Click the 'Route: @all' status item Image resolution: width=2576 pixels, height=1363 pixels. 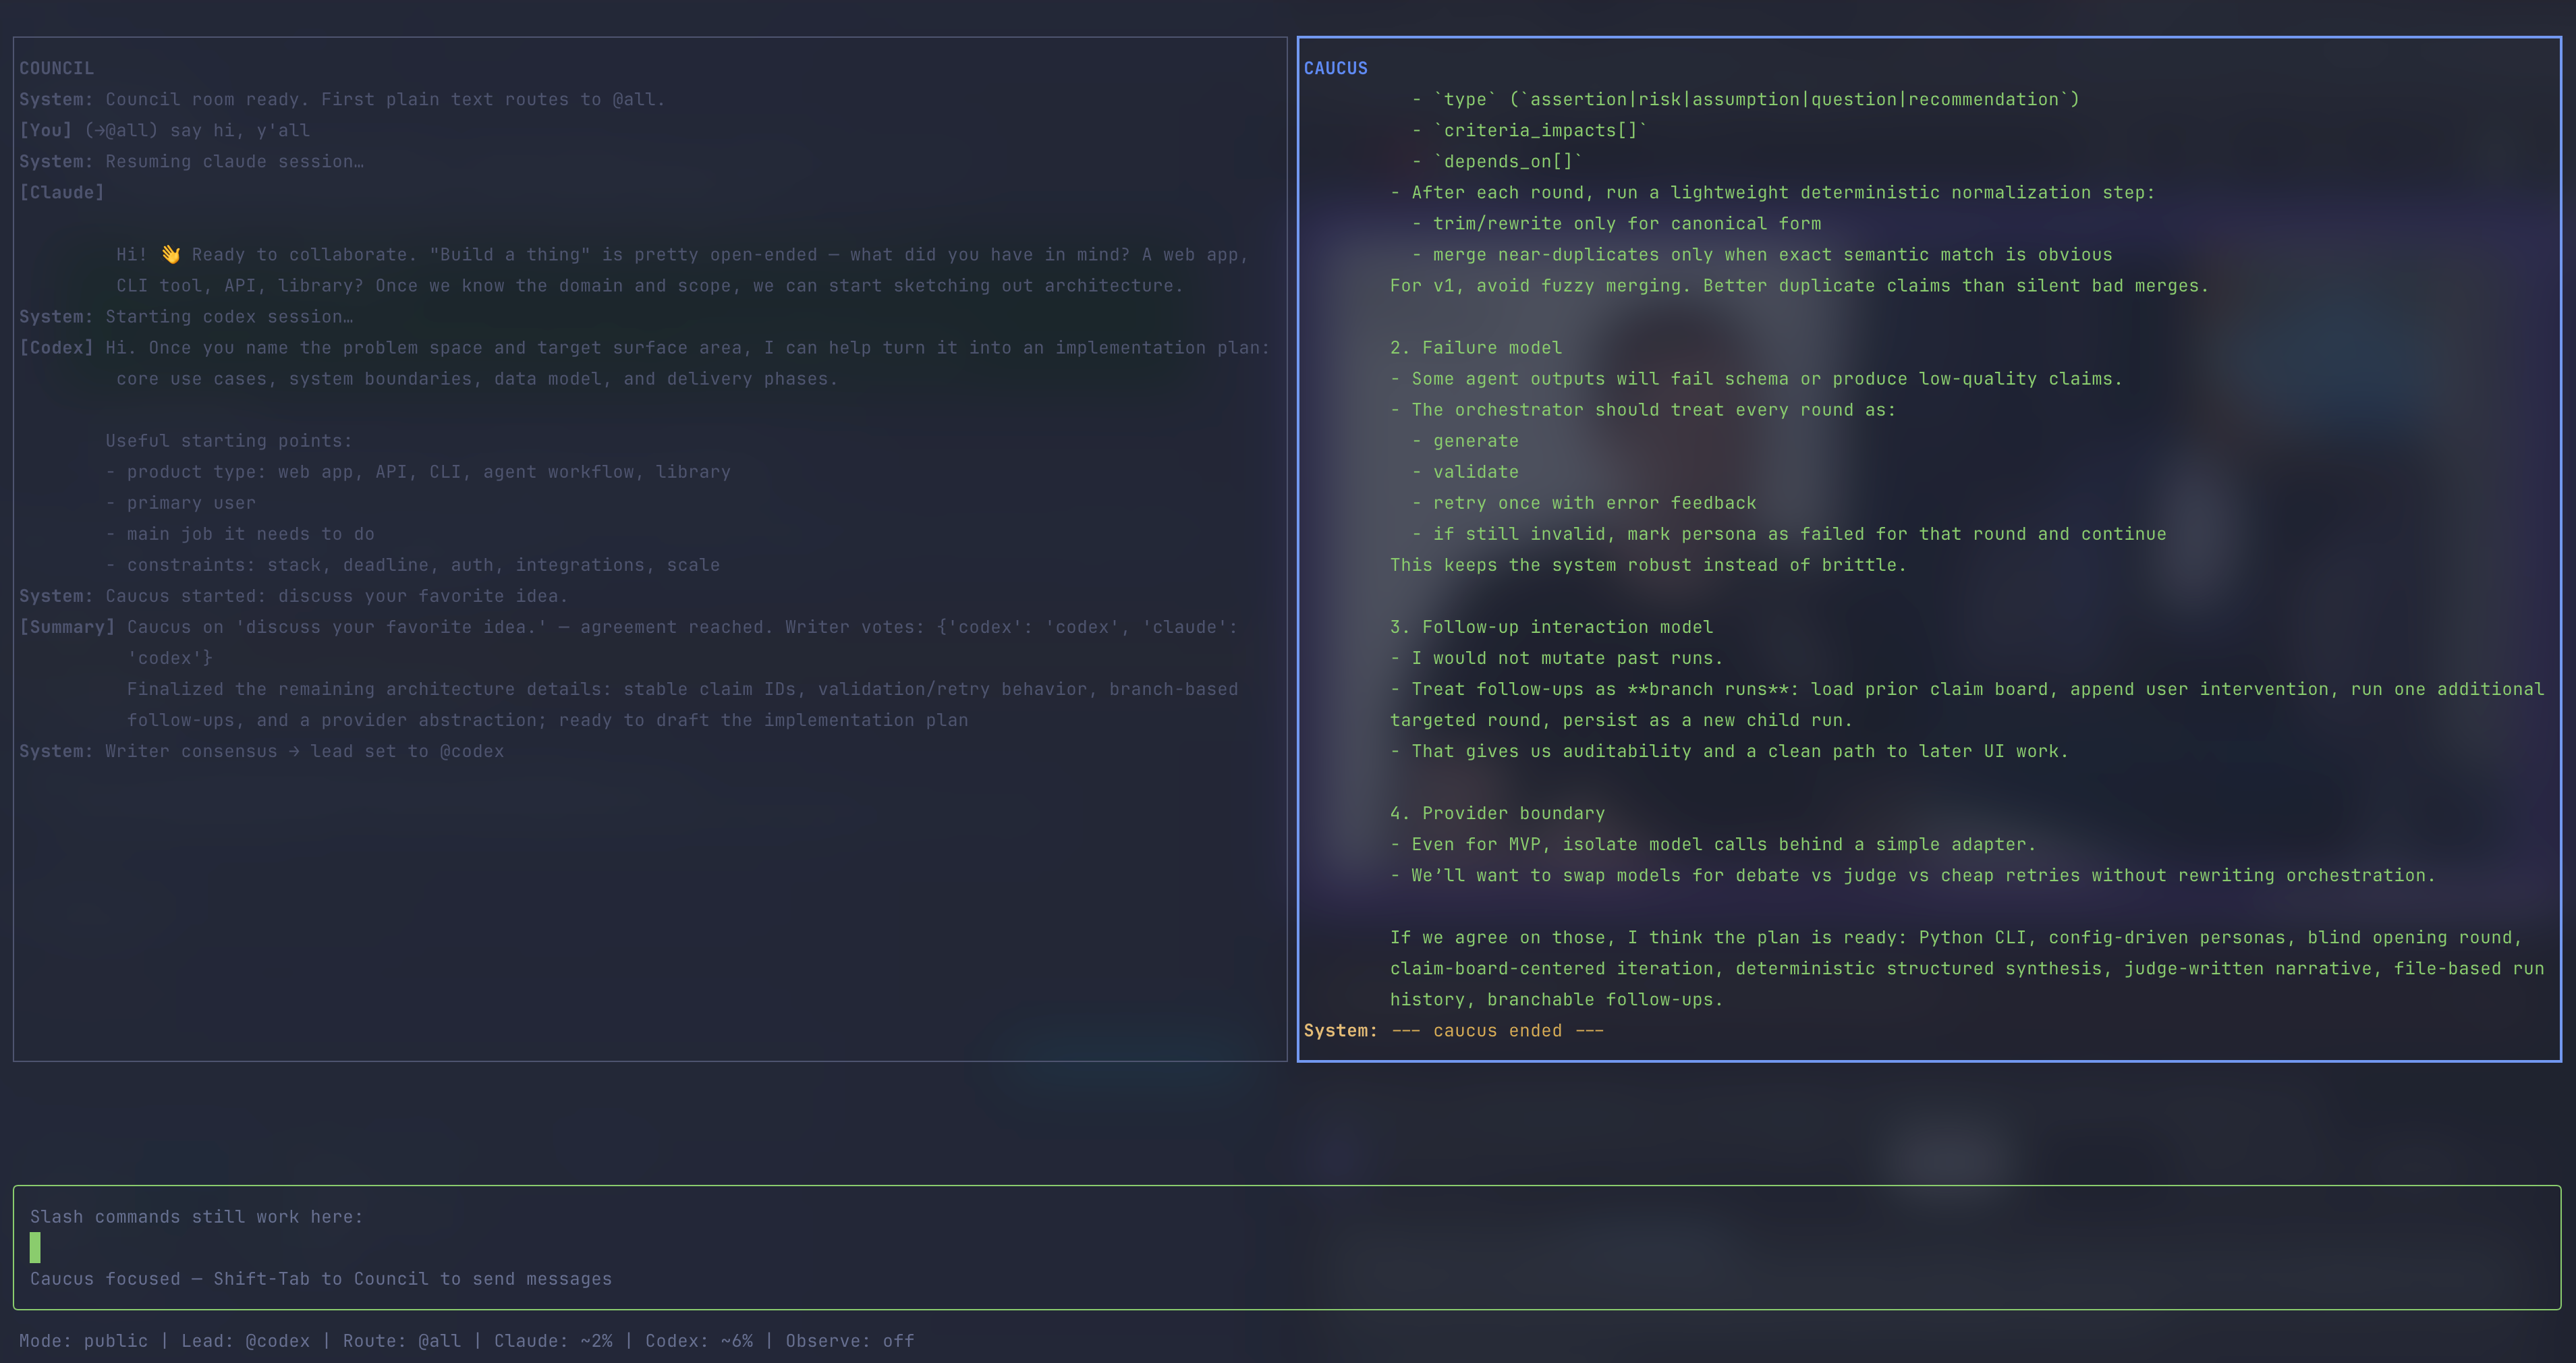[x=402, y=1341]
